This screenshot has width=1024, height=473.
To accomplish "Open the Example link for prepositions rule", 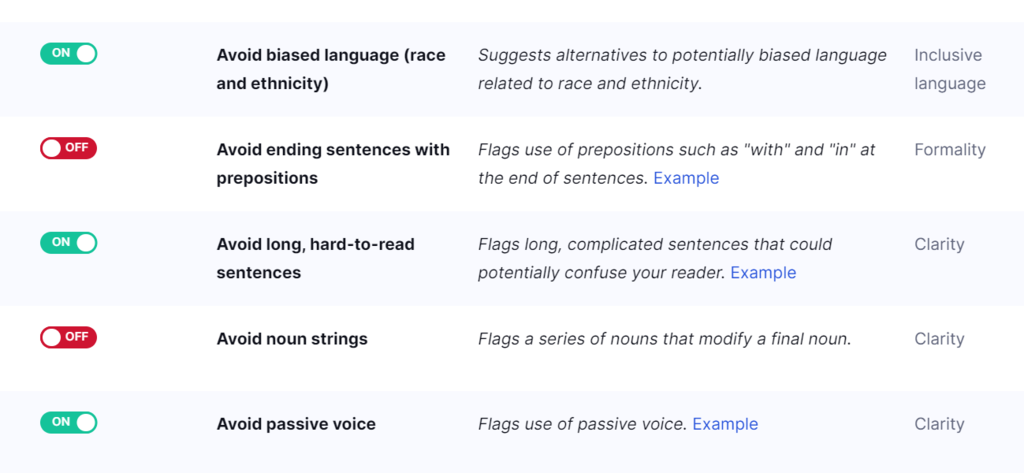I will pyautogui.click(x=686, y=178).
